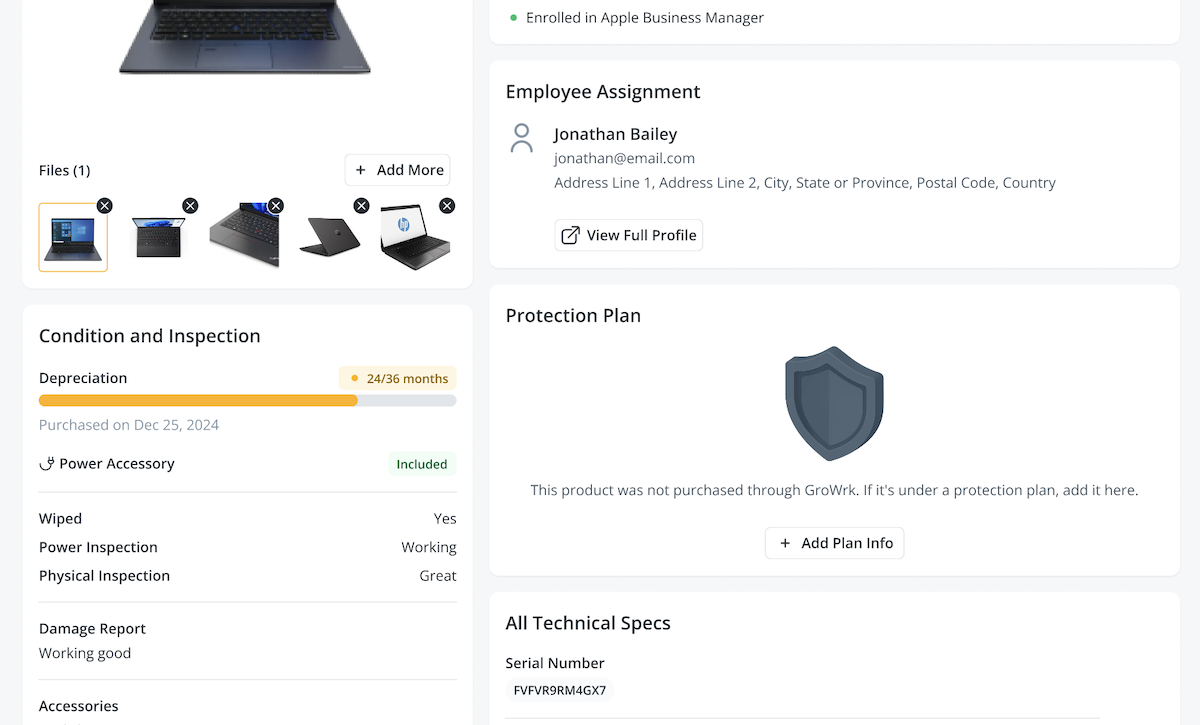
Task: Click the power plug accessory icon
Action: (x=47, y=463)
